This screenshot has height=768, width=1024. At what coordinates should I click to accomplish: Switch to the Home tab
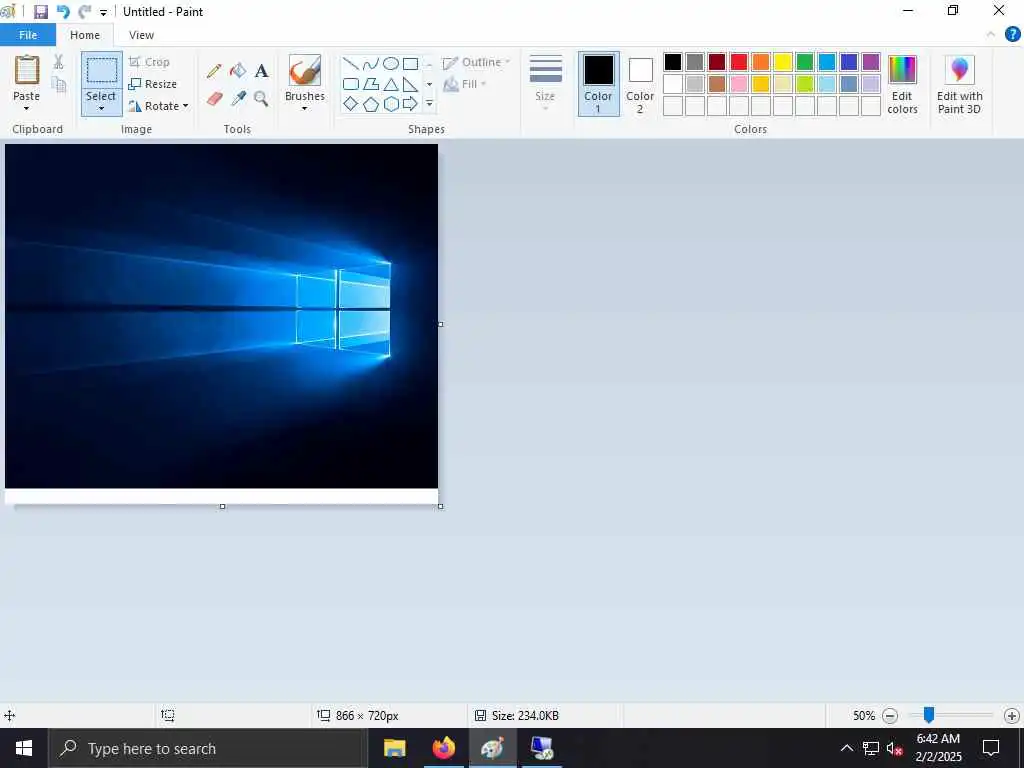85,35
